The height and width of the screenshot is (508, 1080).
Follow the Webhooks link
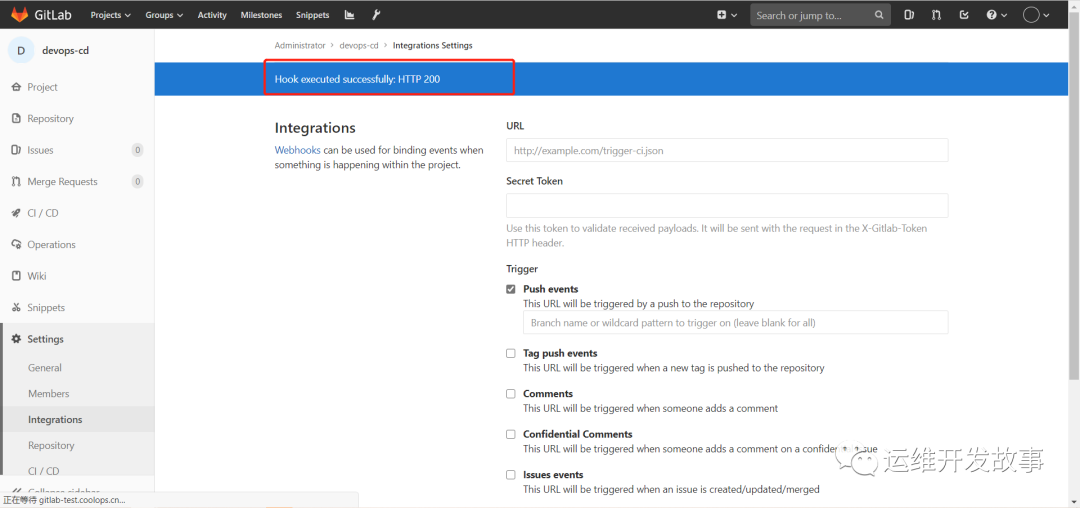(x=298, y=150)
